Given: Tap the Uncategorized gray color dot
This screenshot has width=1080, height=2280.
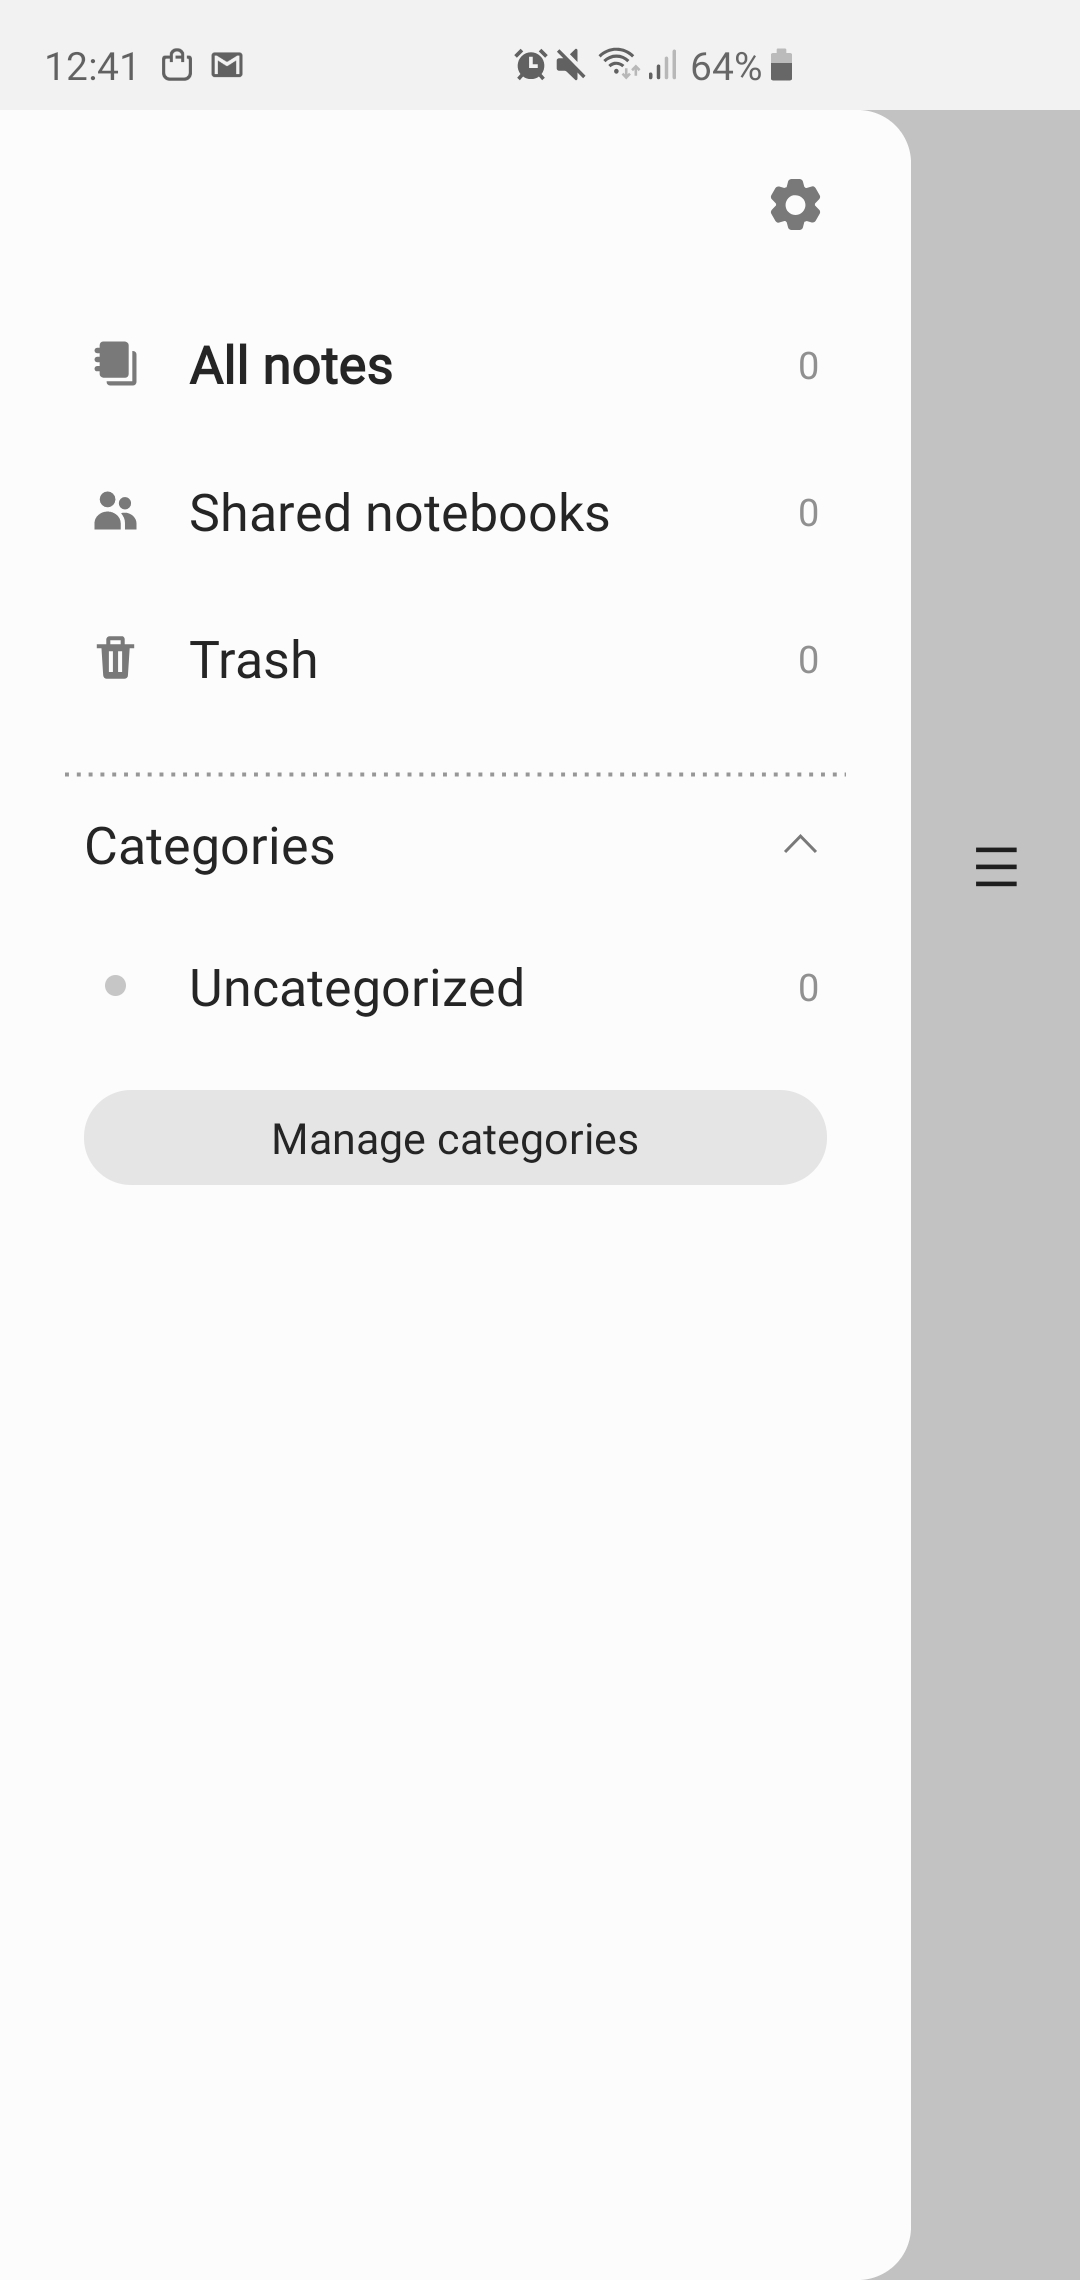Looking at the screenshot, I should coord(116,986).
